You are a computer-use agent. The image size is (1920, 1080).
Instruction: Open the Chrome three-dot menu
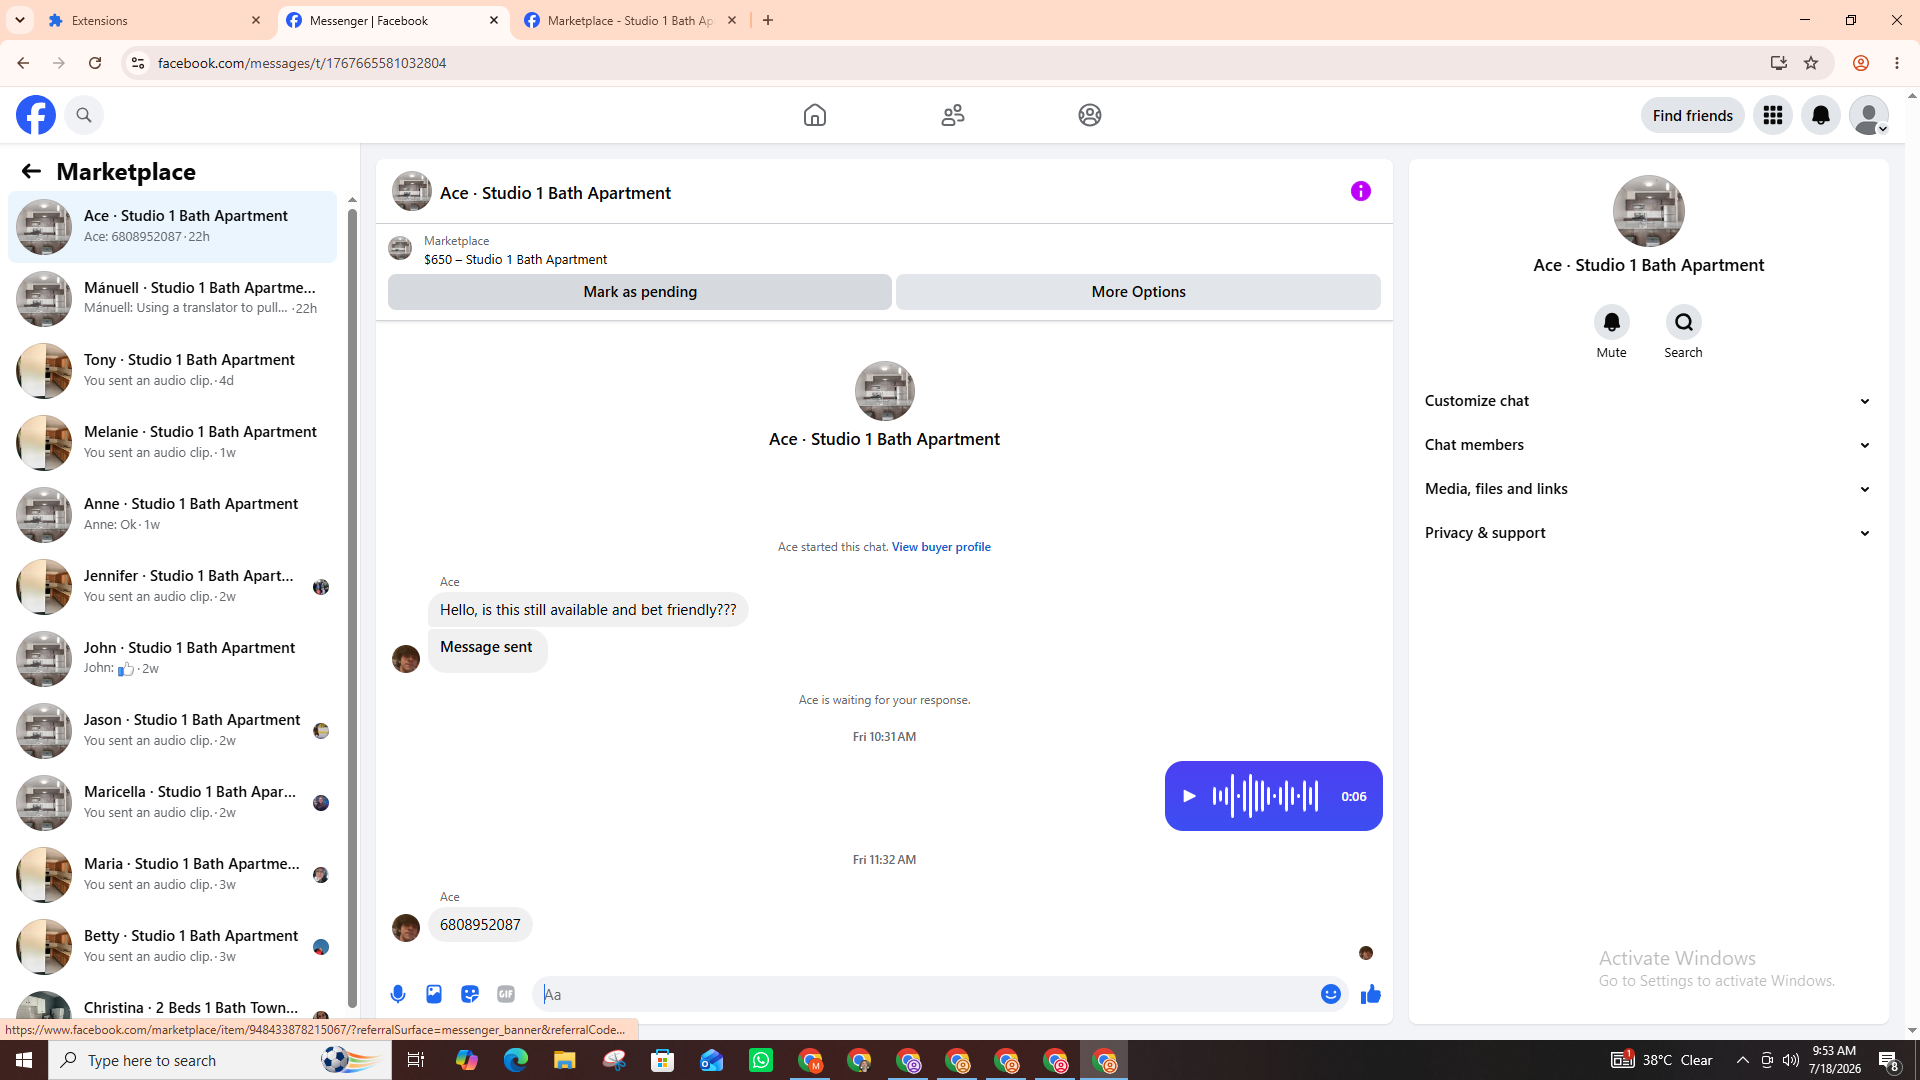(x=1897, y=63)
